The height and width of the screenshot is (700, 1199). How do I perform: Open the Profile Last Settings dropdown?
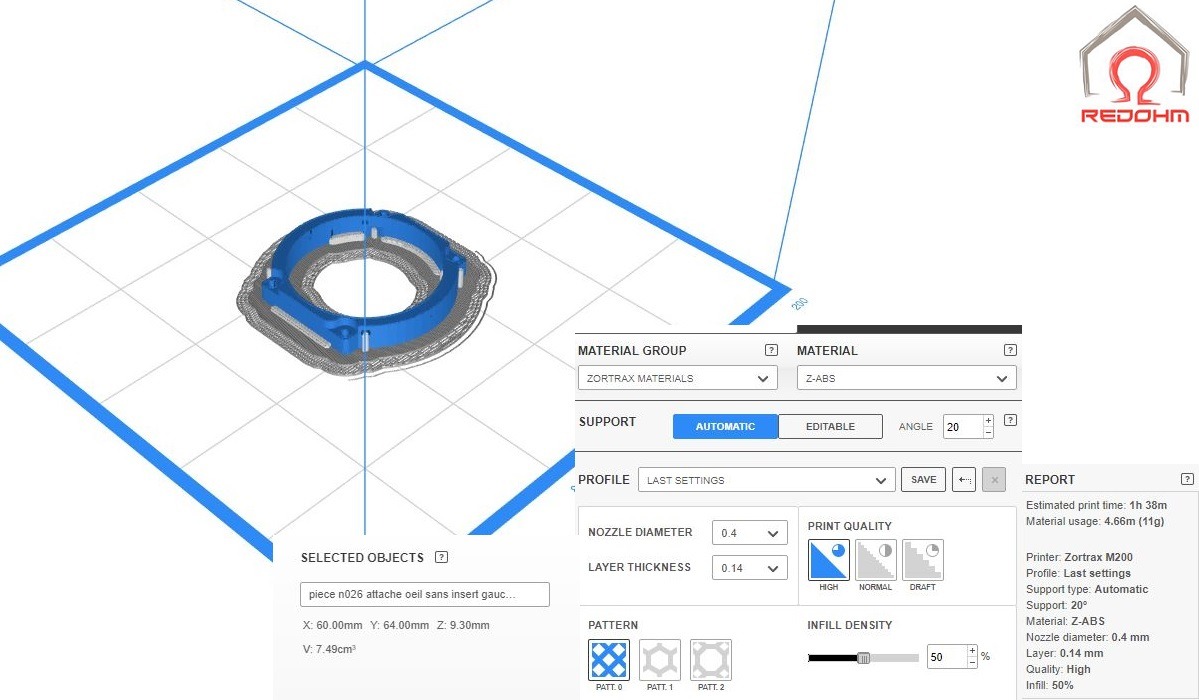[767, 480]
